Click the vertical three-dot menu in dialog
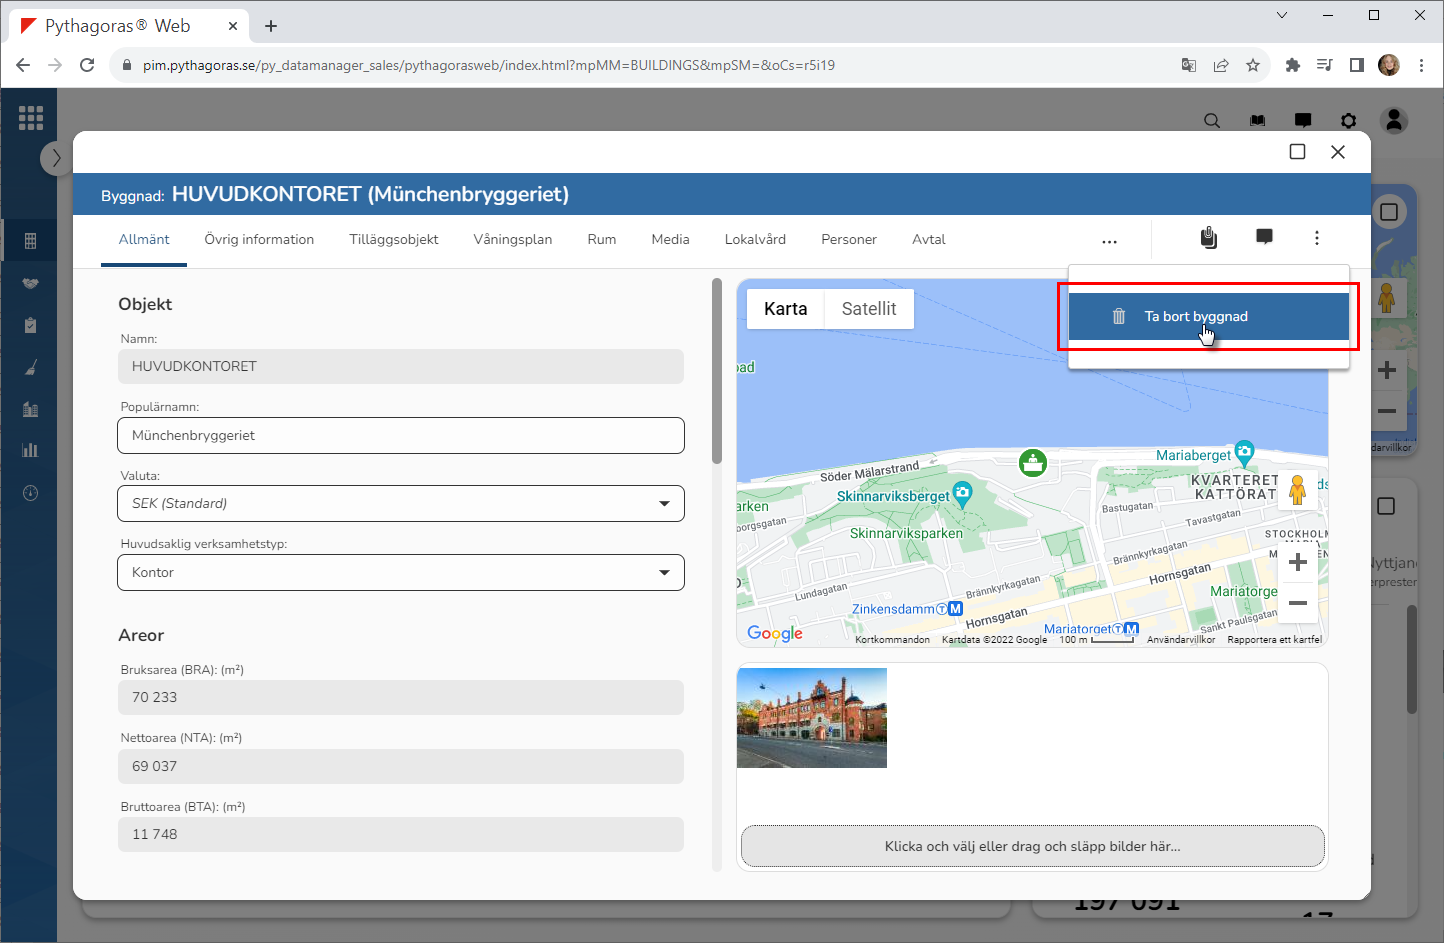This screenshot has height=943, width=1444. click(1316, 238)
